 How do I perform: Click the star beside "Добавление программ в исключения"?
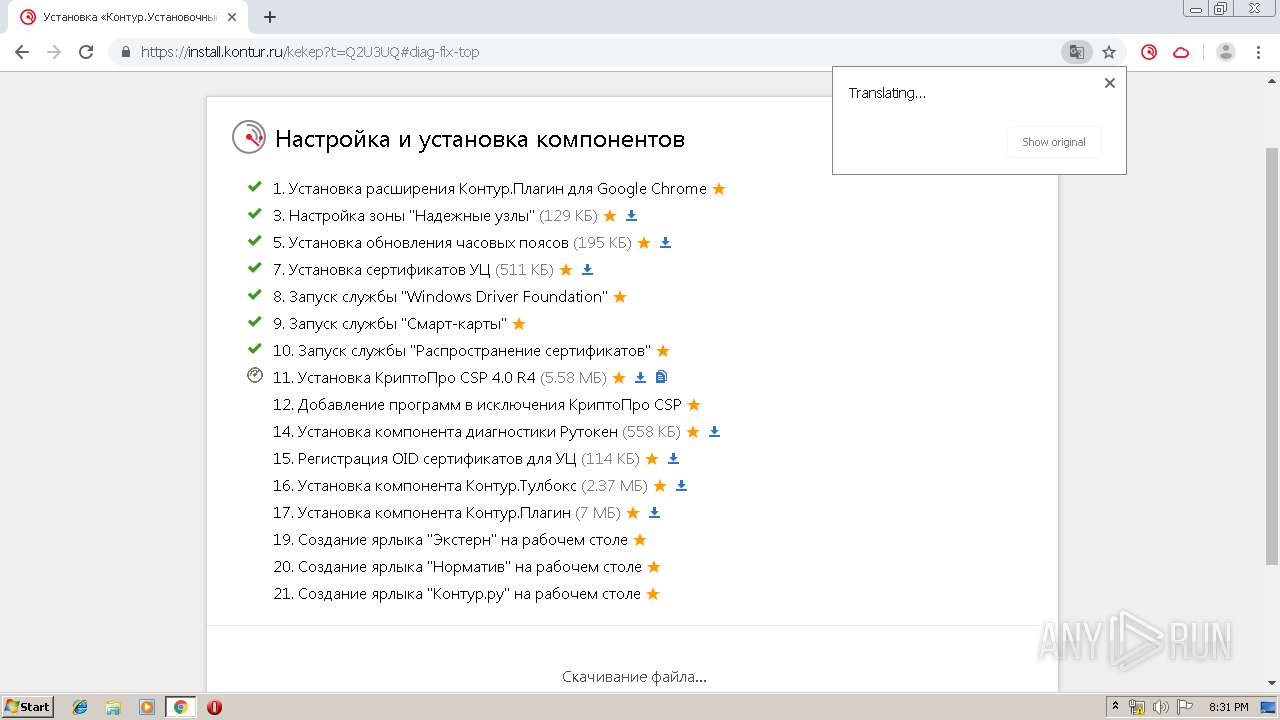tap(694, 404)
